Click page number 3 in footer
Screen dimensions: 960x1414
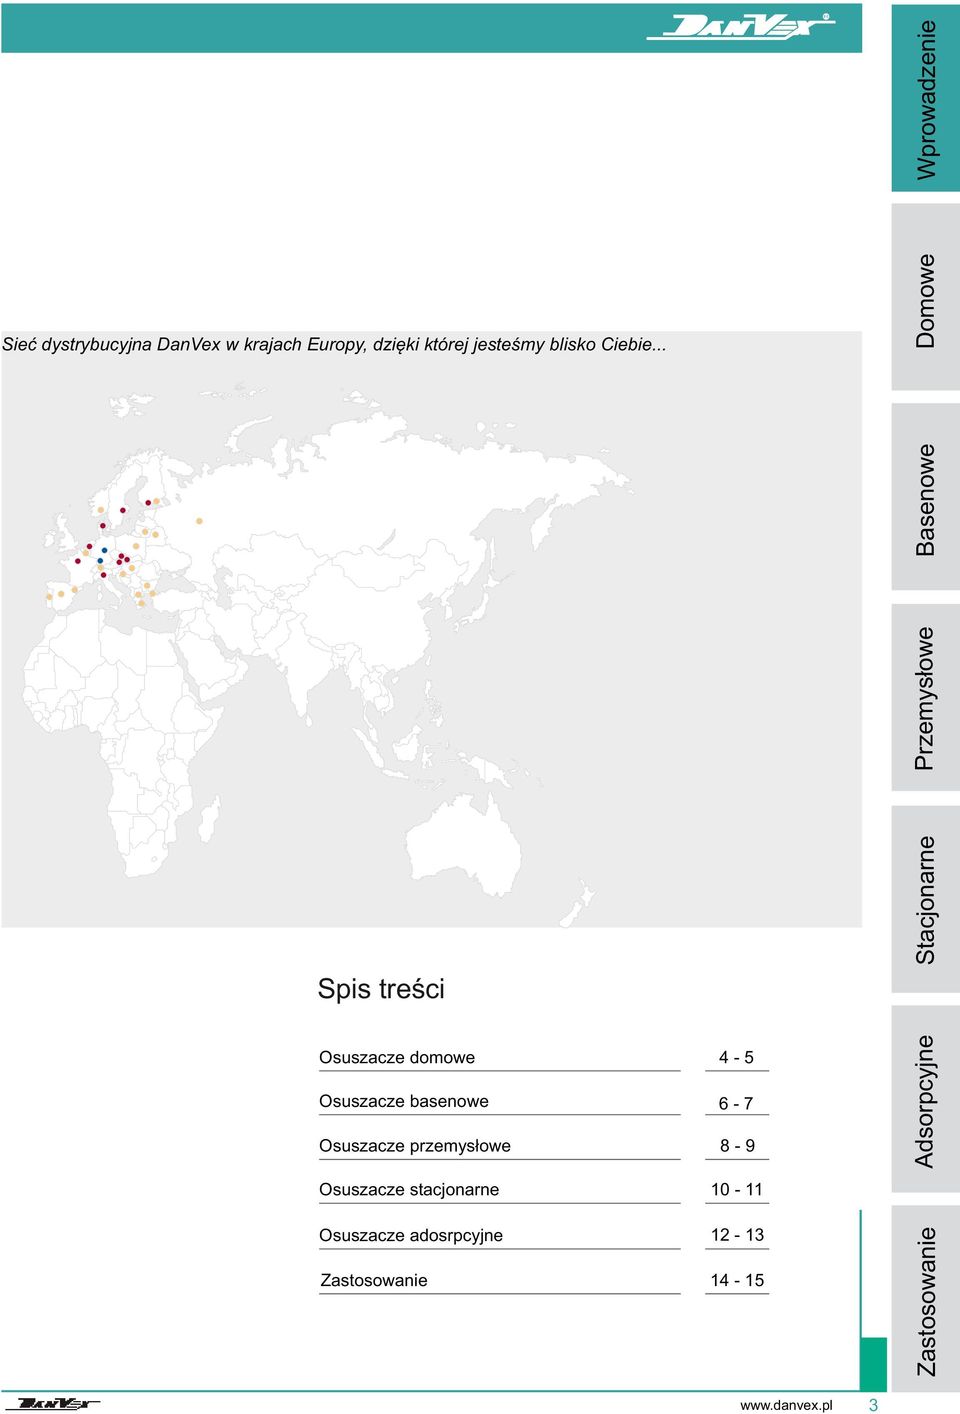click(x=873, y=1405)
